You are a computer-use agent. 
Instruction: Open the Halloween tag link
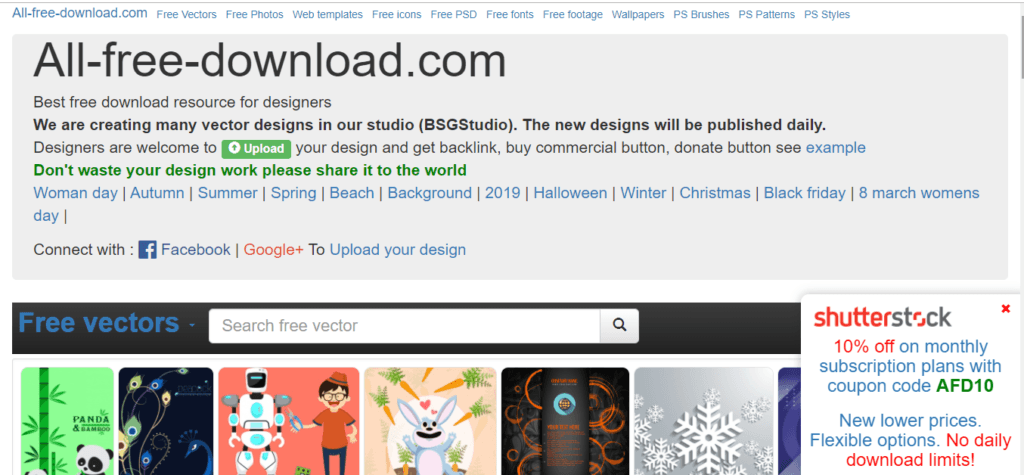coord(570,193)
